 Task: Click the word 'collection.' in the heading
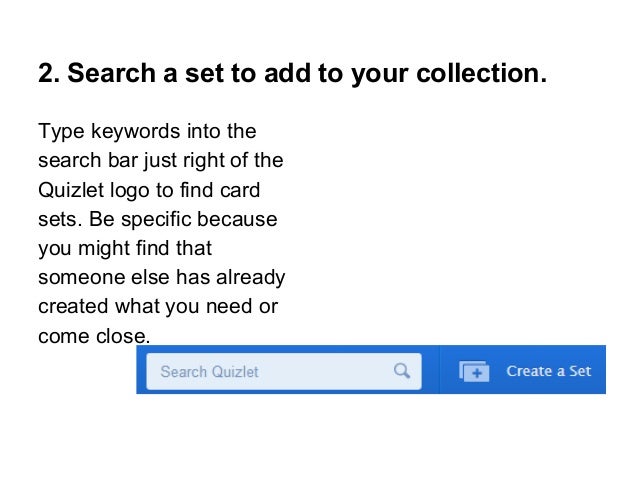tap(481, 73)
